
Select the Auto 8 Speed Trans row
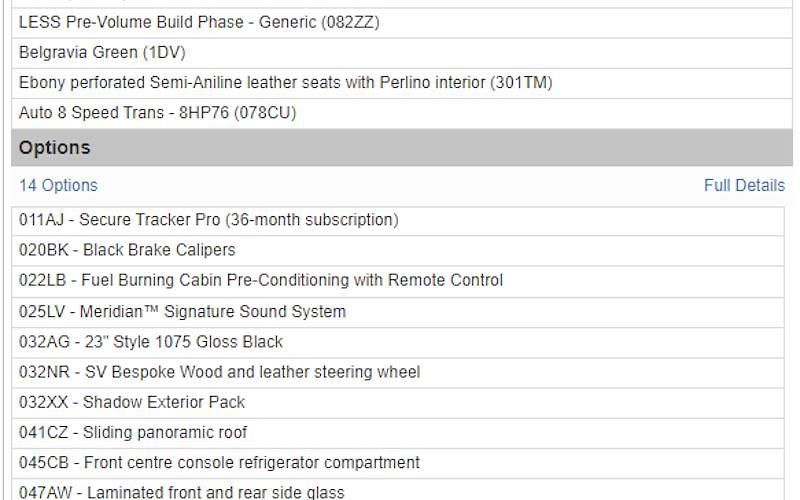402,113
